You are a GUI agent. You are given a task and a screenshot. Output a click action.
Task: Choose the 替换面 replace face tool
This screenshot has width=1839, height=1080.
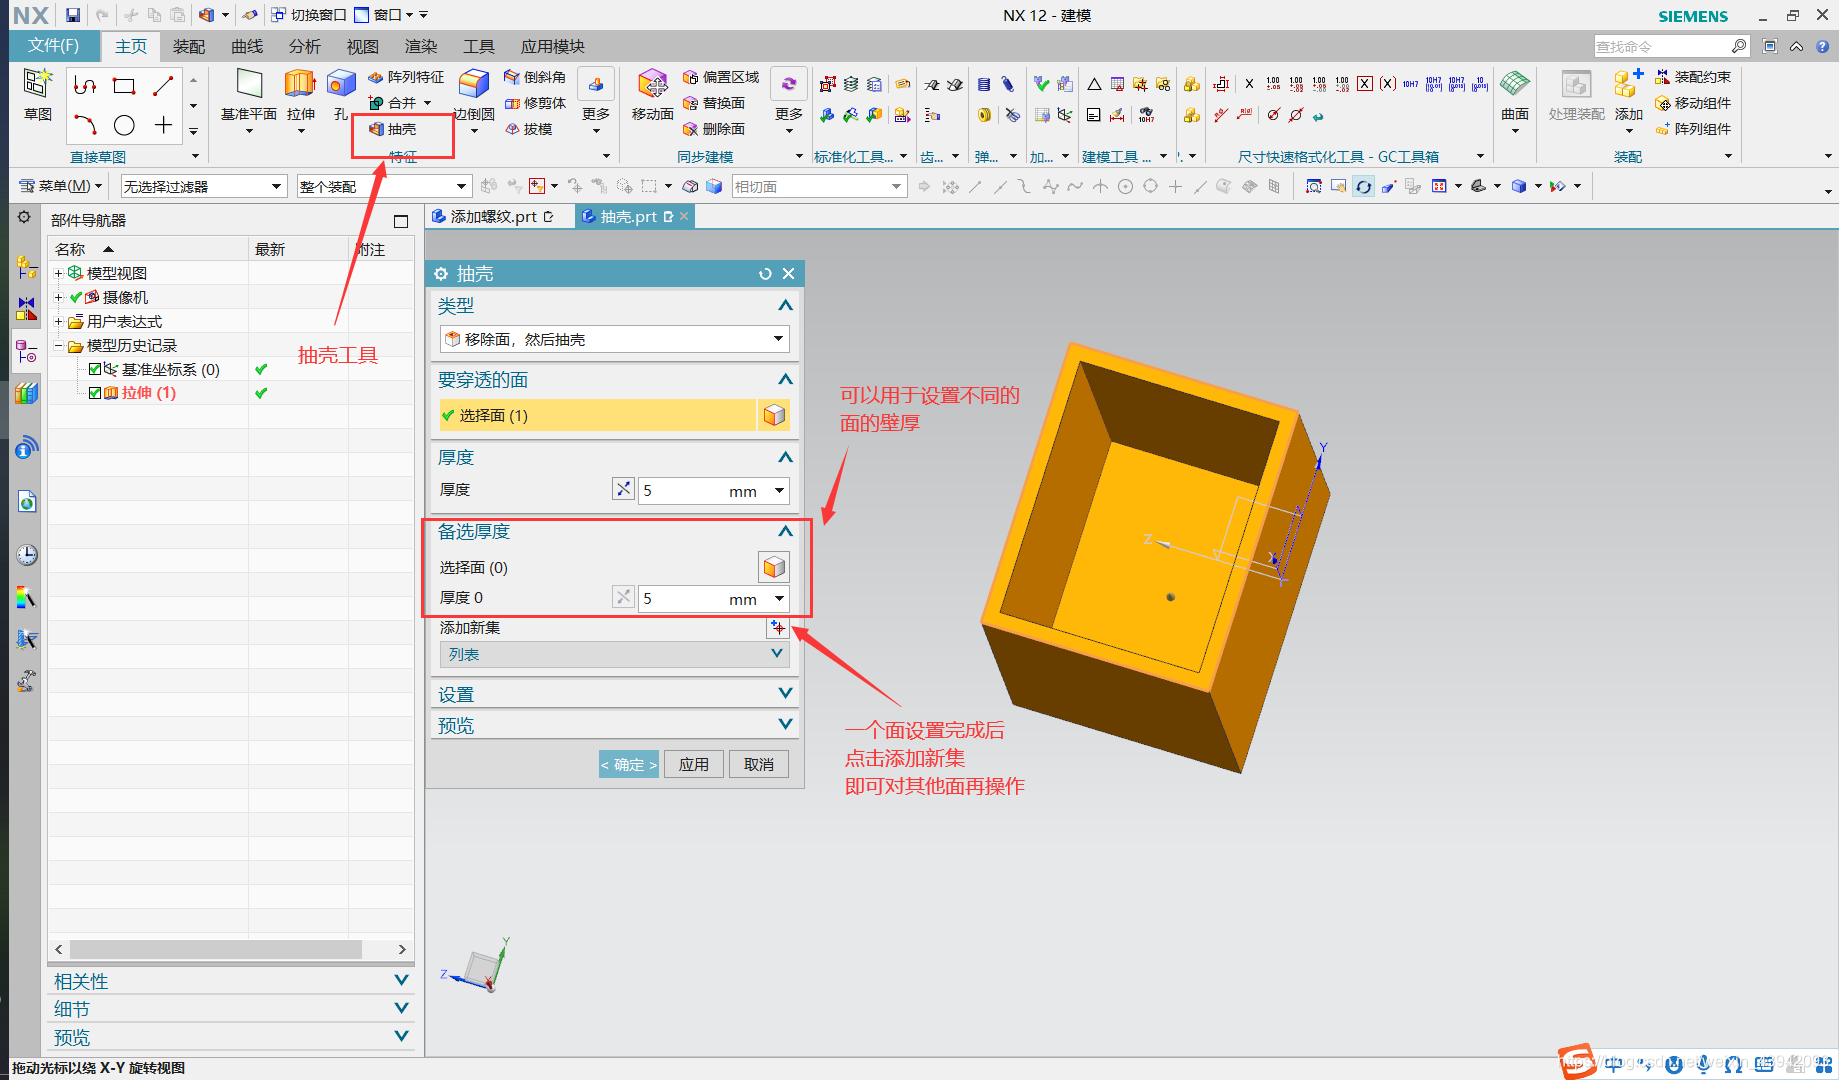(x=714, y=103)
